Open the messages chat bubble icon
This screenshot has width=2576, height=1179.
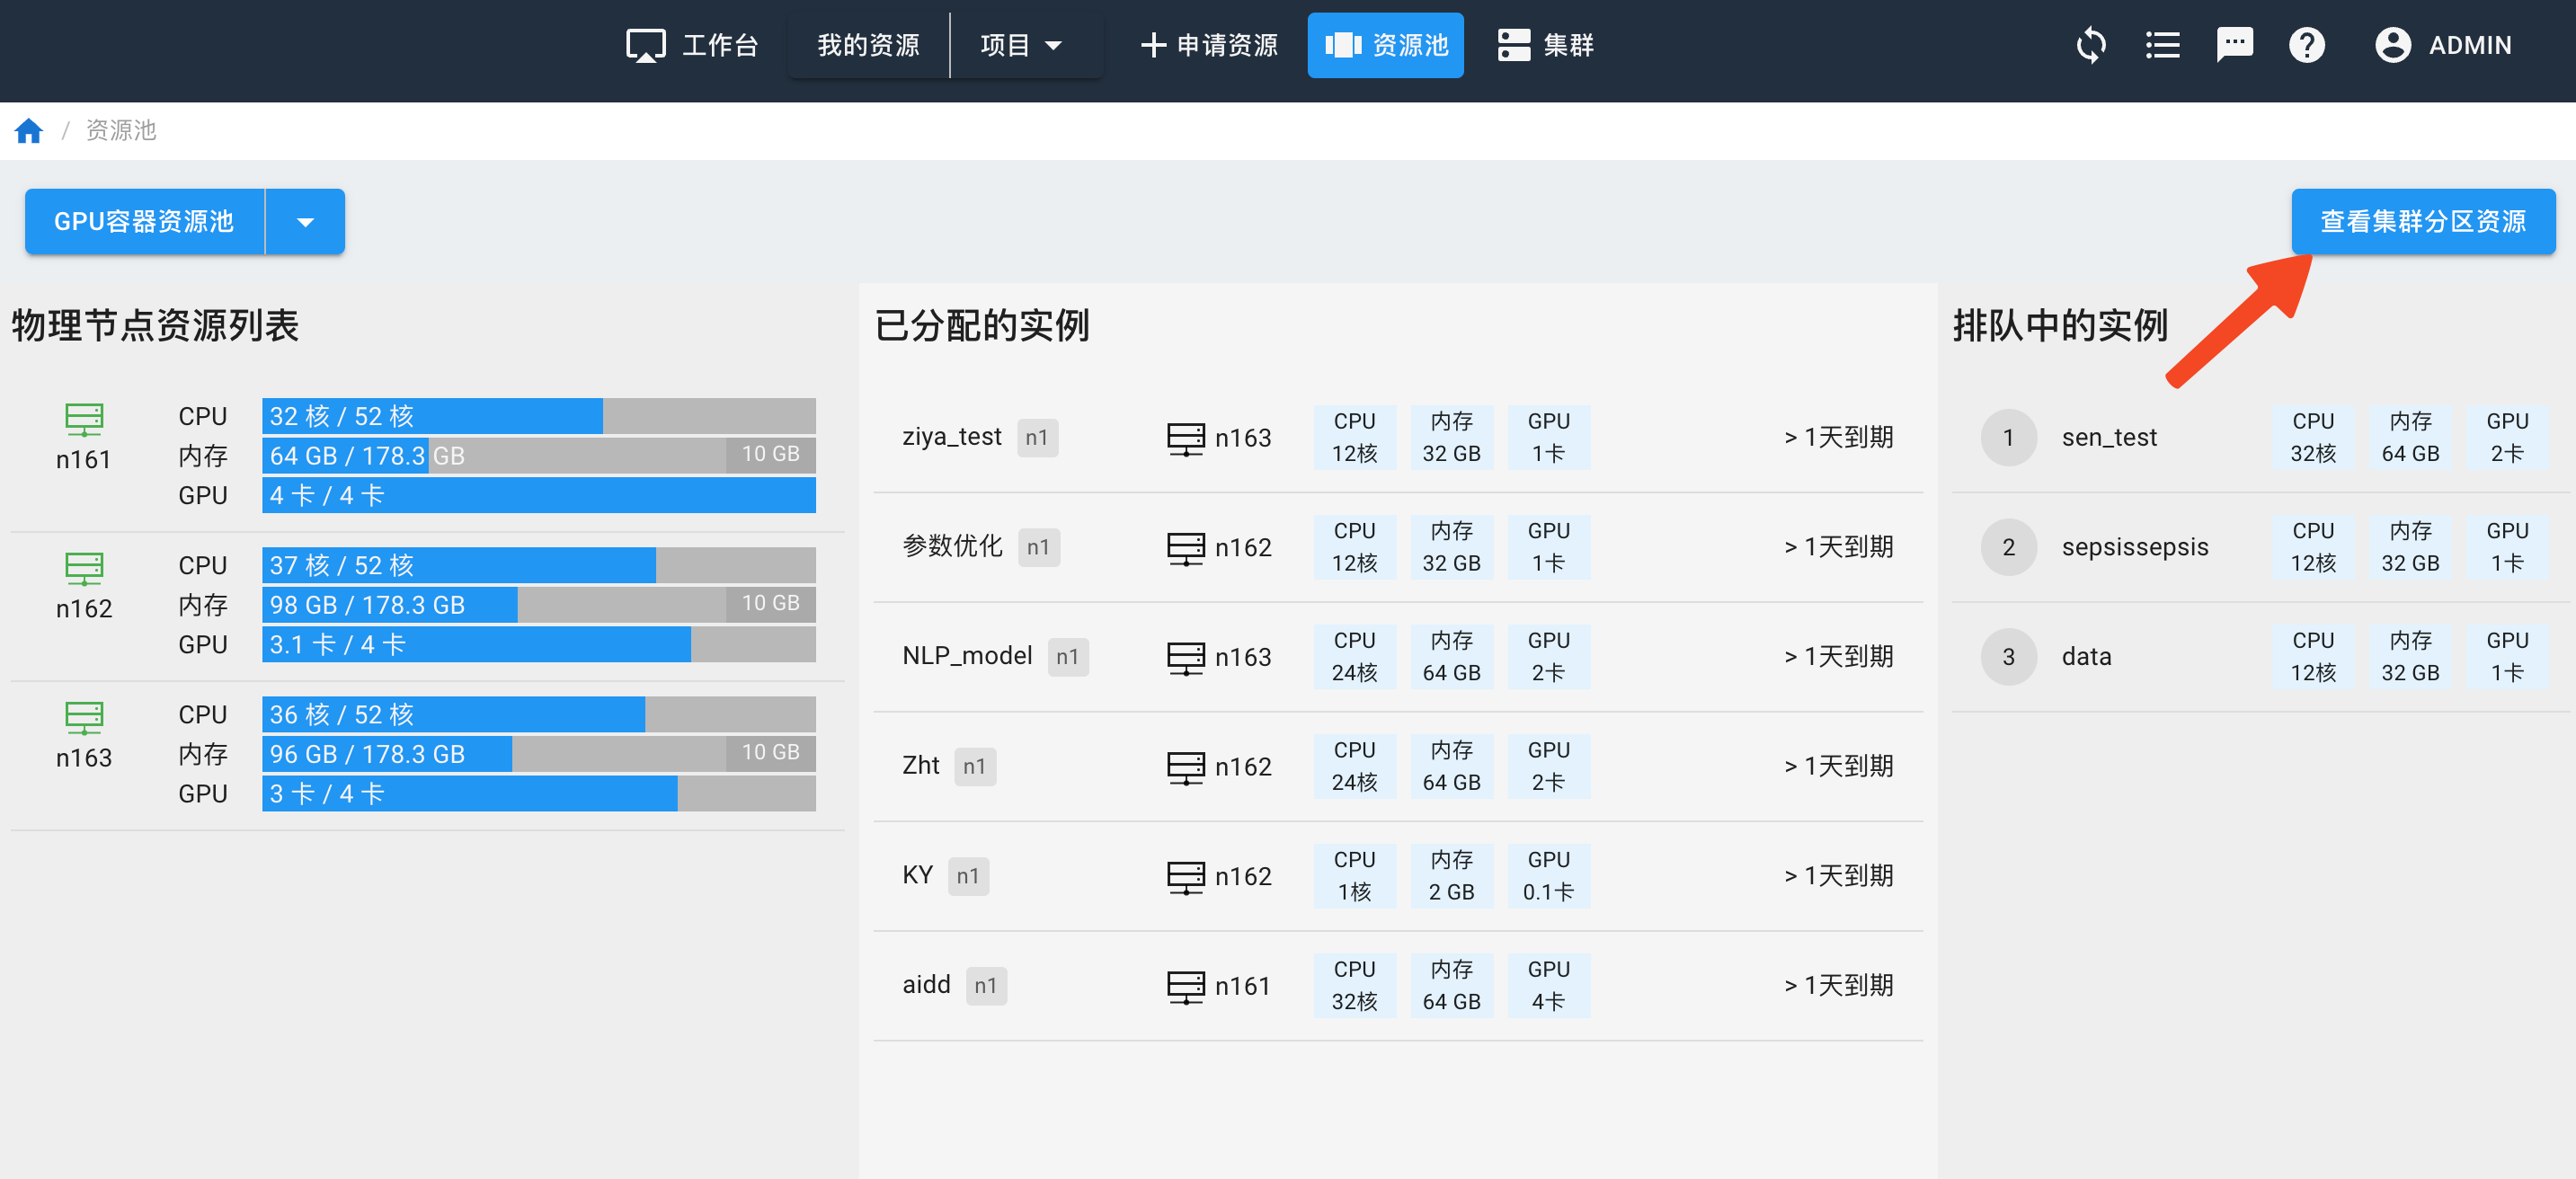[x=2234, y=45]
